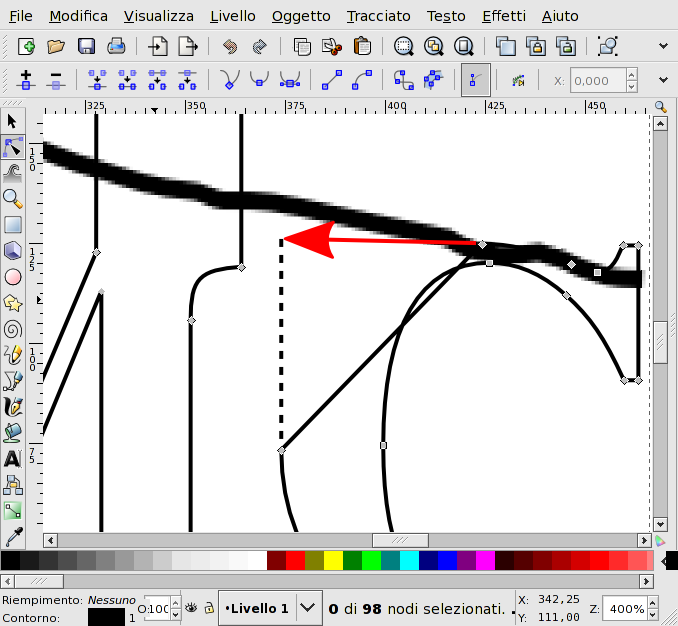Choose the Bezier Pen tool
The image size is (678, 626).
click(x=13, y=381)
